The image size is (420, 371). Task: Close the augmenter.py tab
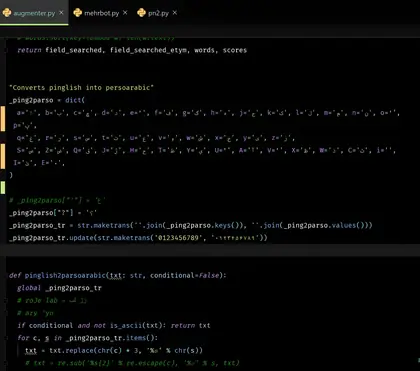click(x=61, y=13)
